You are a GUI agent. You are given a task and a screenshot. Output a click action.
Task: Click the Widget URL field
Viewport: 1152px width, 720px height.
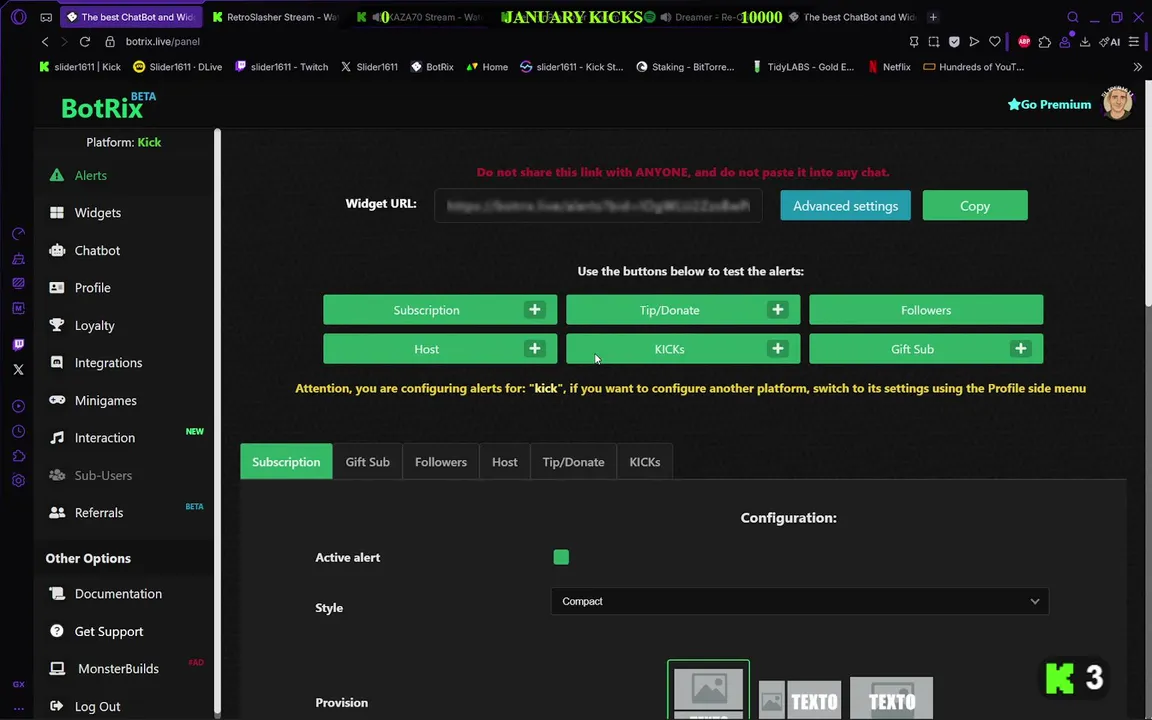point(597,206)
